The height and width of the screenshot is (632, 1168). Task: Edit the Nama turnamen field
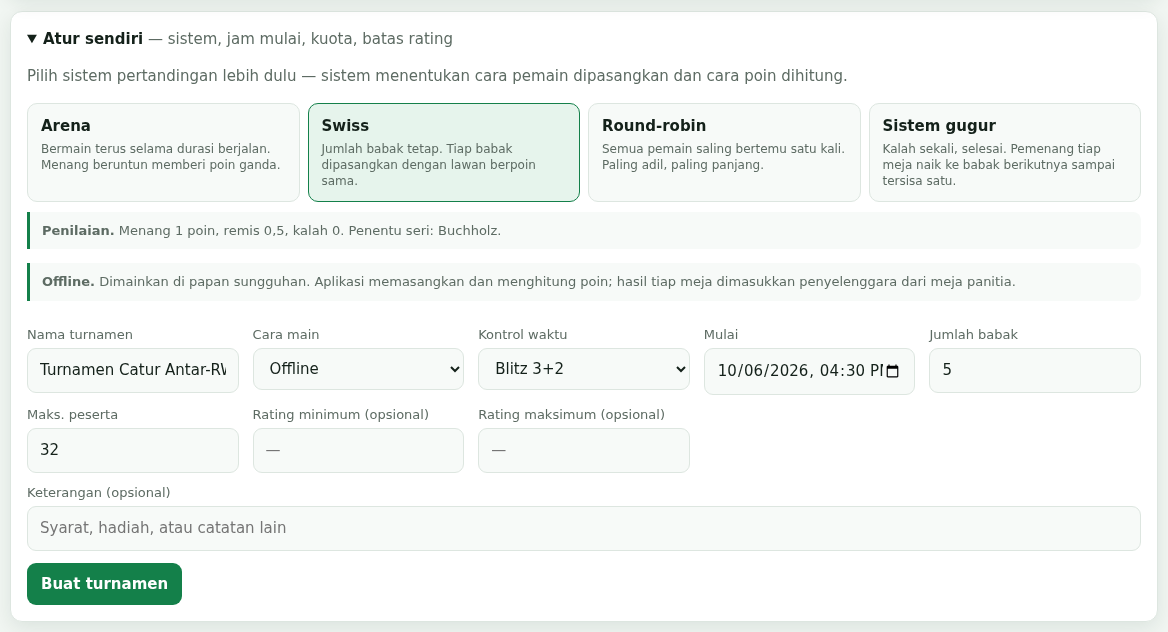click(x=133, y=370)
